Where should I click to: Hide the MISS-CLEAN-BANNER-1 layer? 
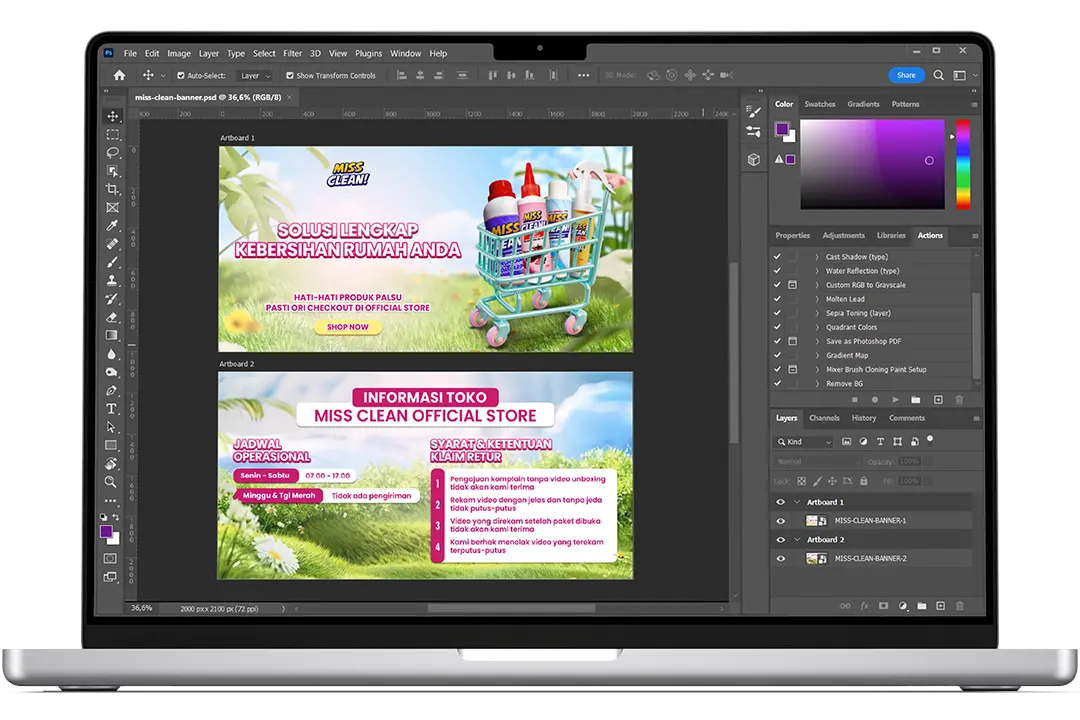781,521
